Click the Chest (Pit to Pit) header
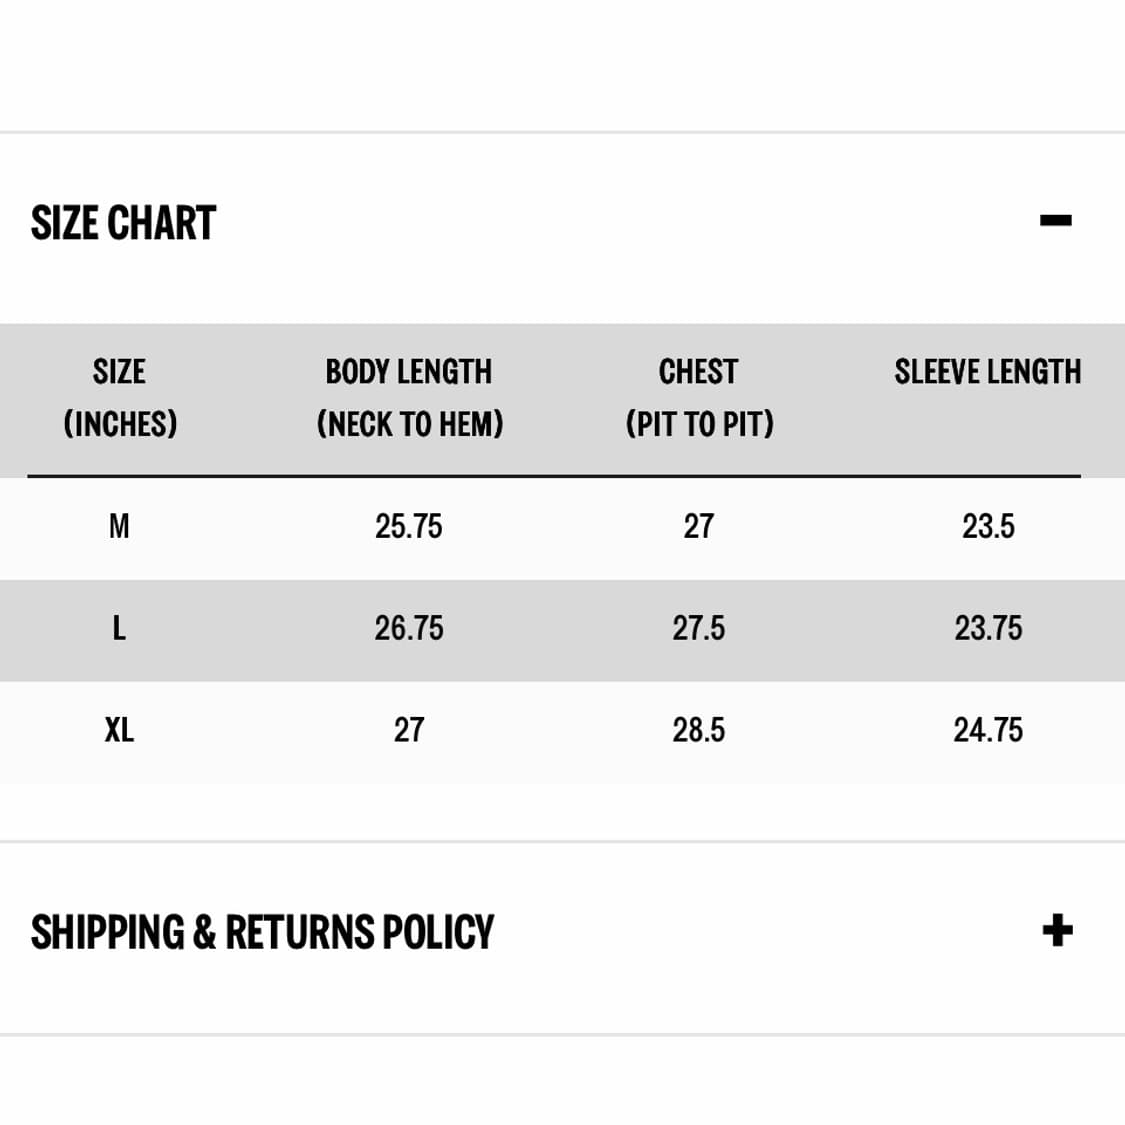 pos(699,398)
